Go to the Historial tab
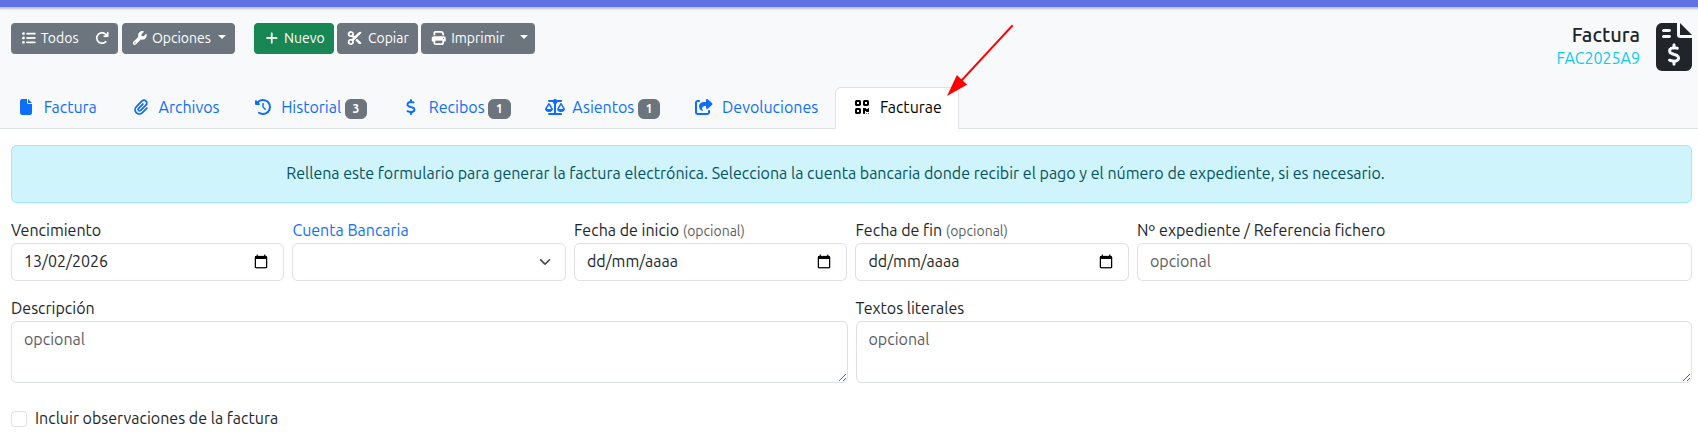Viewport: 1698px width, 448px height. (x=311, y=107)
